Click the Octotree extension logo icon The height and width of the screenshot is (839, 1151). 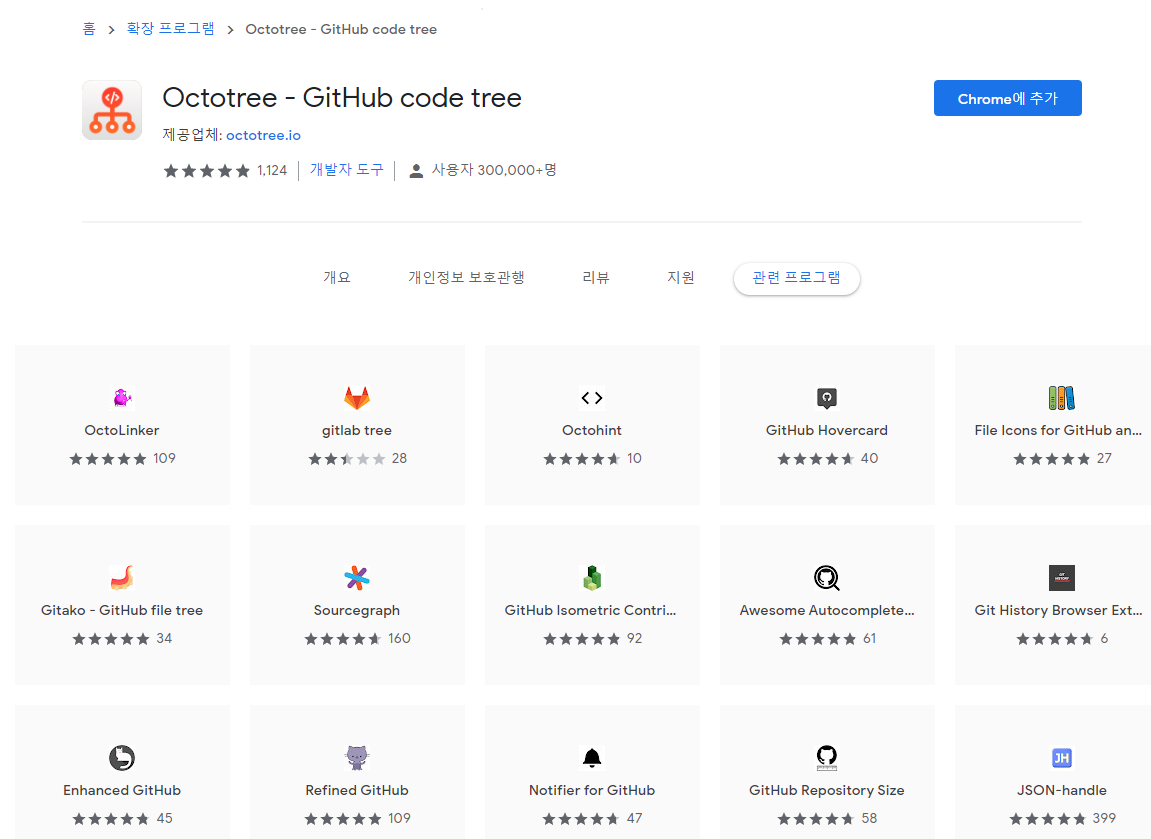point(112,110)
